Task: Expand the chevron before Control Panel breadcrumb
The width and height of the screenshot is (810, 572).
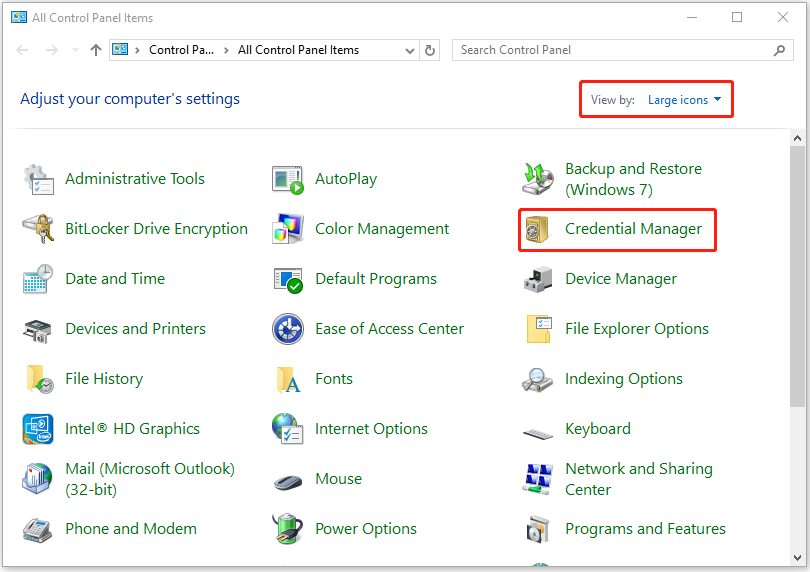Action: pyautogui.click(x=137, y=50)
